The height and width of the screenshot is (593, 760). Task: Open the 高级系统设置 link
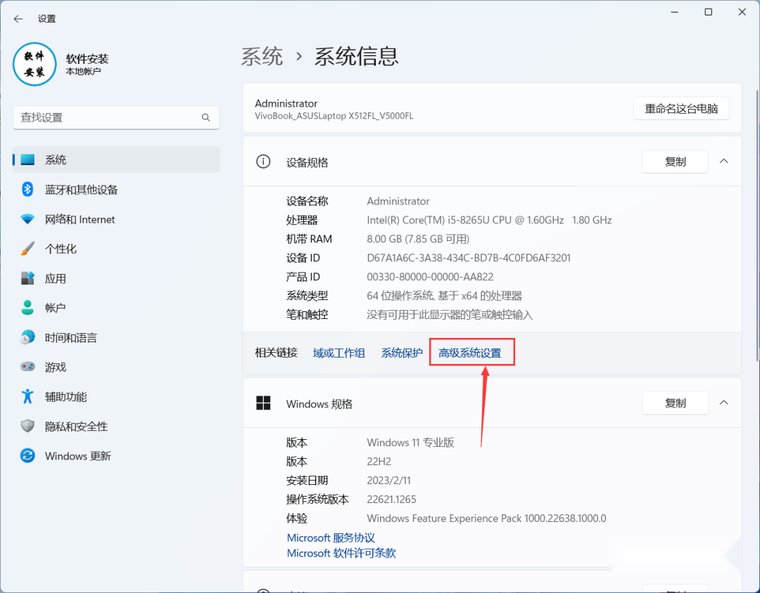(470, 353)
